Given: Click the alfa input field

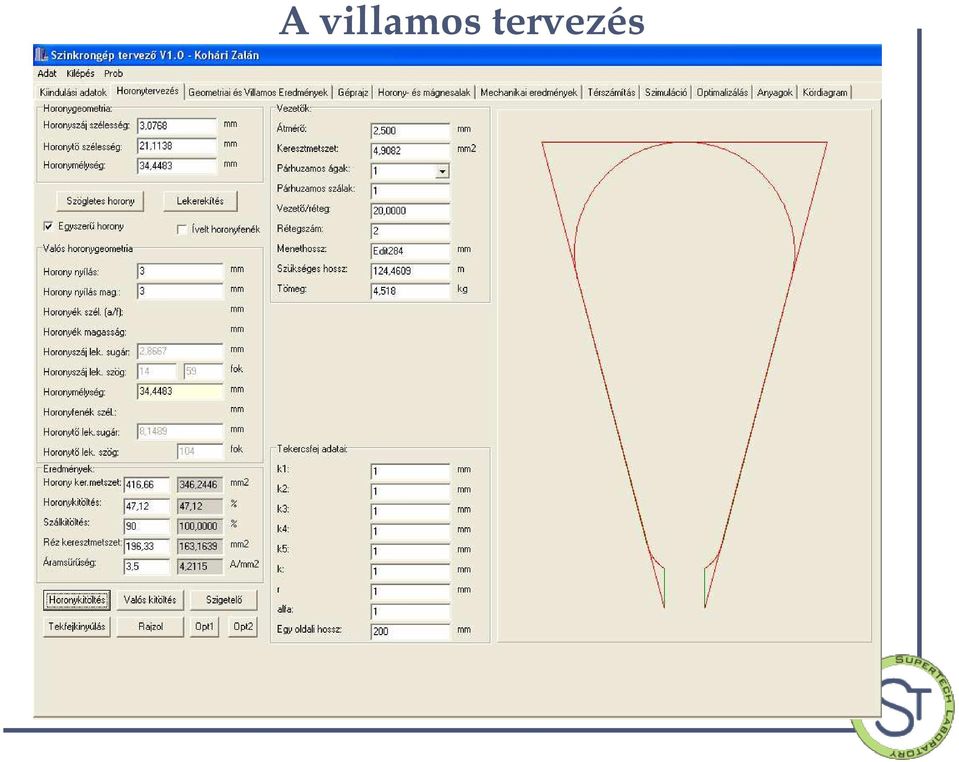Looking at the screenshot, I should tap(410, 612).
